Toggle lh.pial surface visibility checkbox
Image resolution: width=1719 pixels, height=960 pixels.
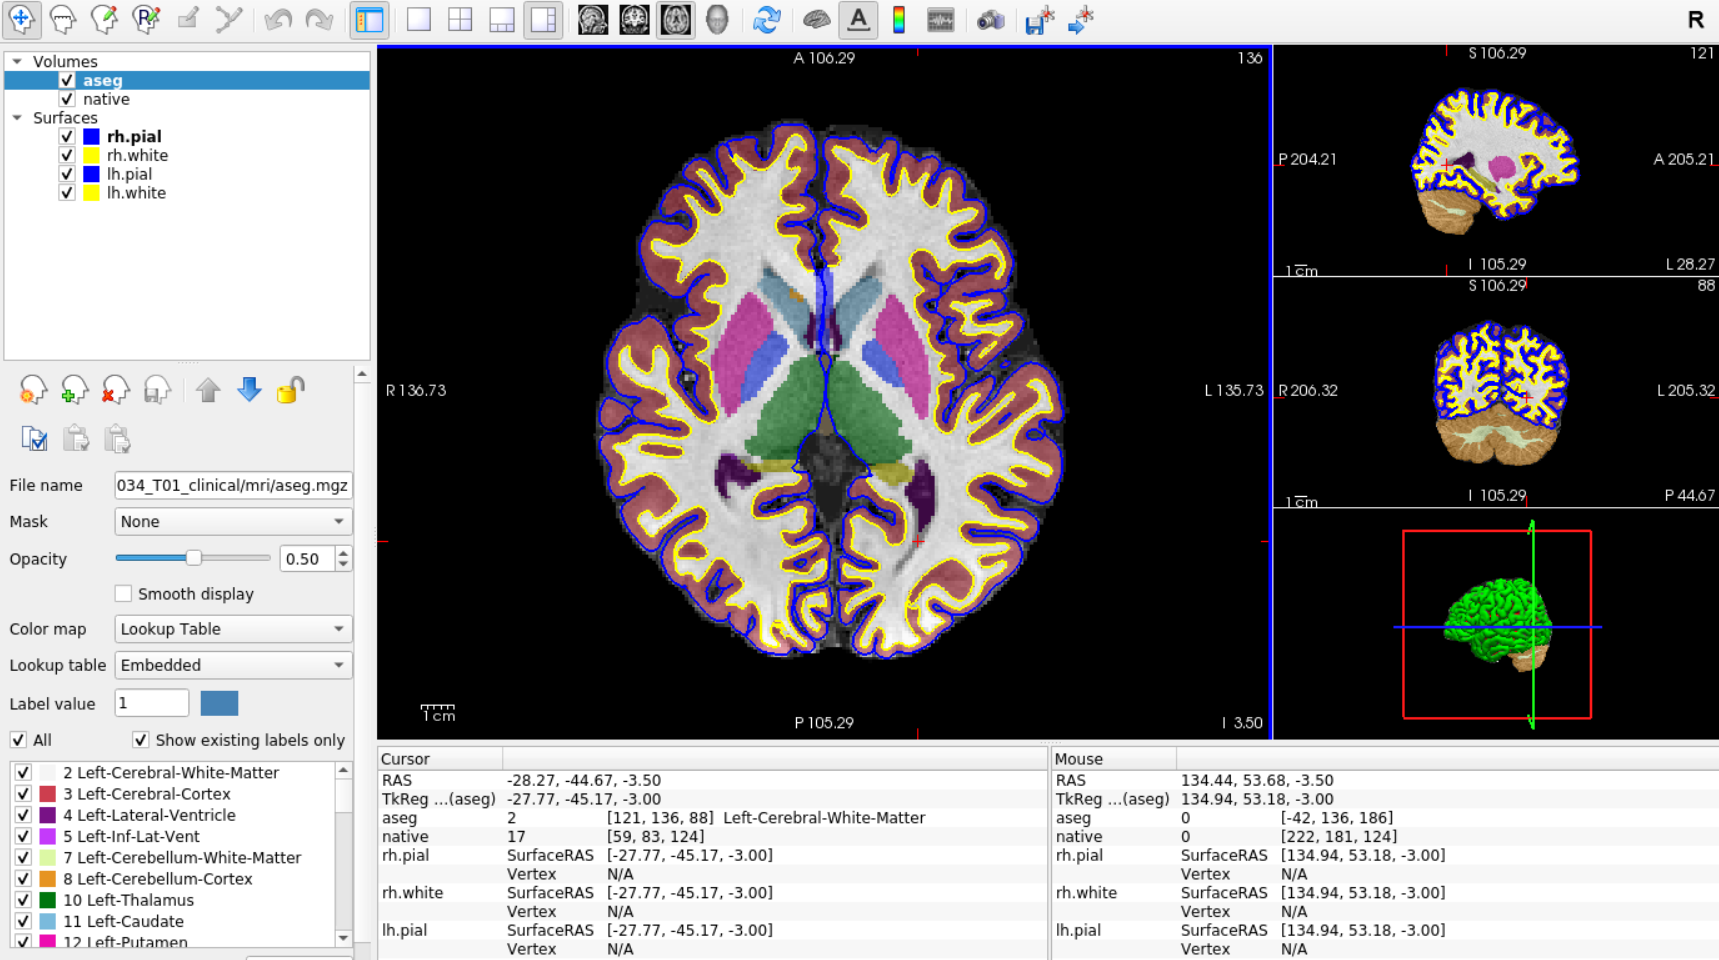(67, 174)
